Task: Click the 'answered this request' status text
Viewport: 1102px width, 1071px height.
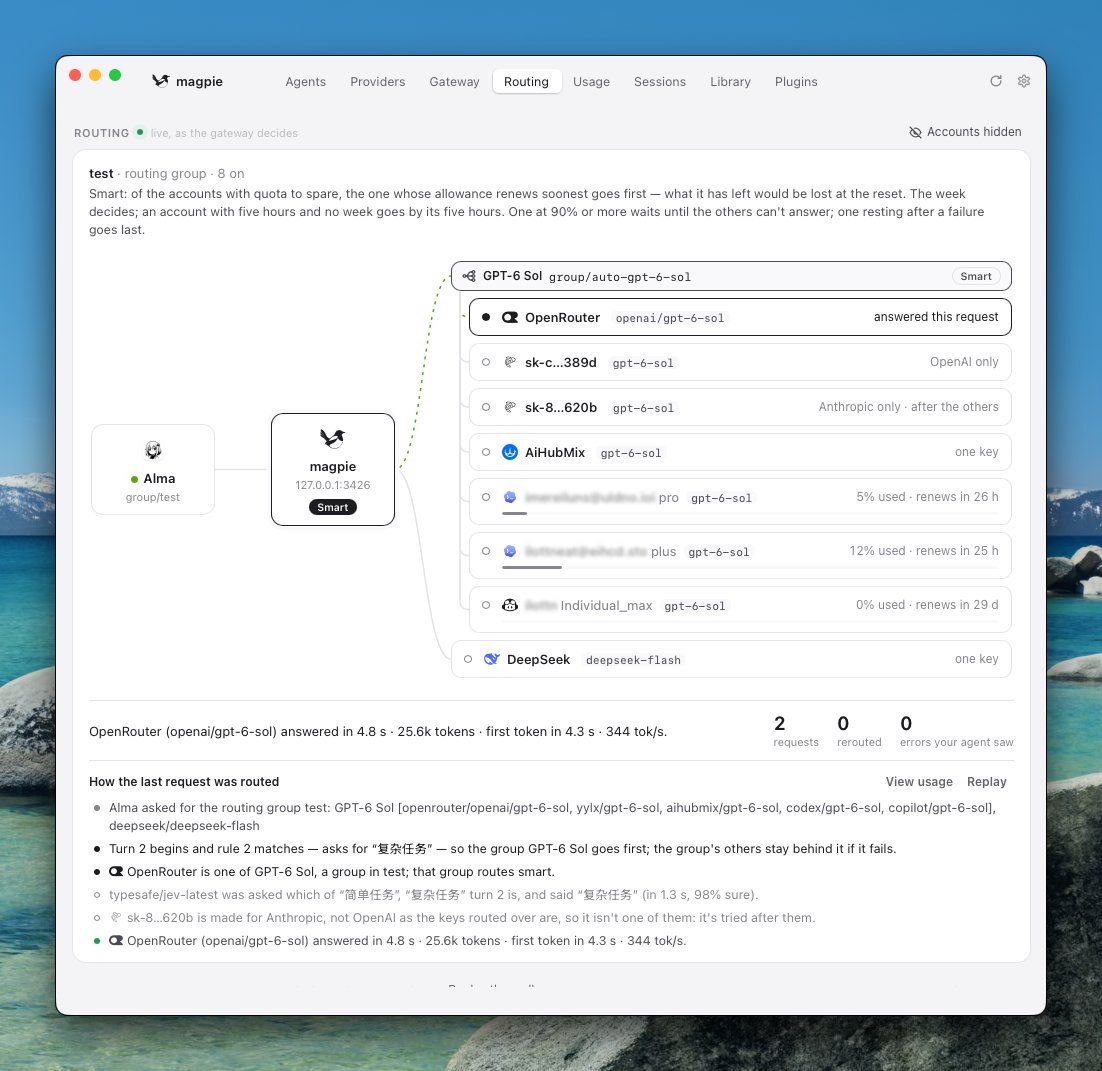Action: pyautogui.click(x=935, y=317)
